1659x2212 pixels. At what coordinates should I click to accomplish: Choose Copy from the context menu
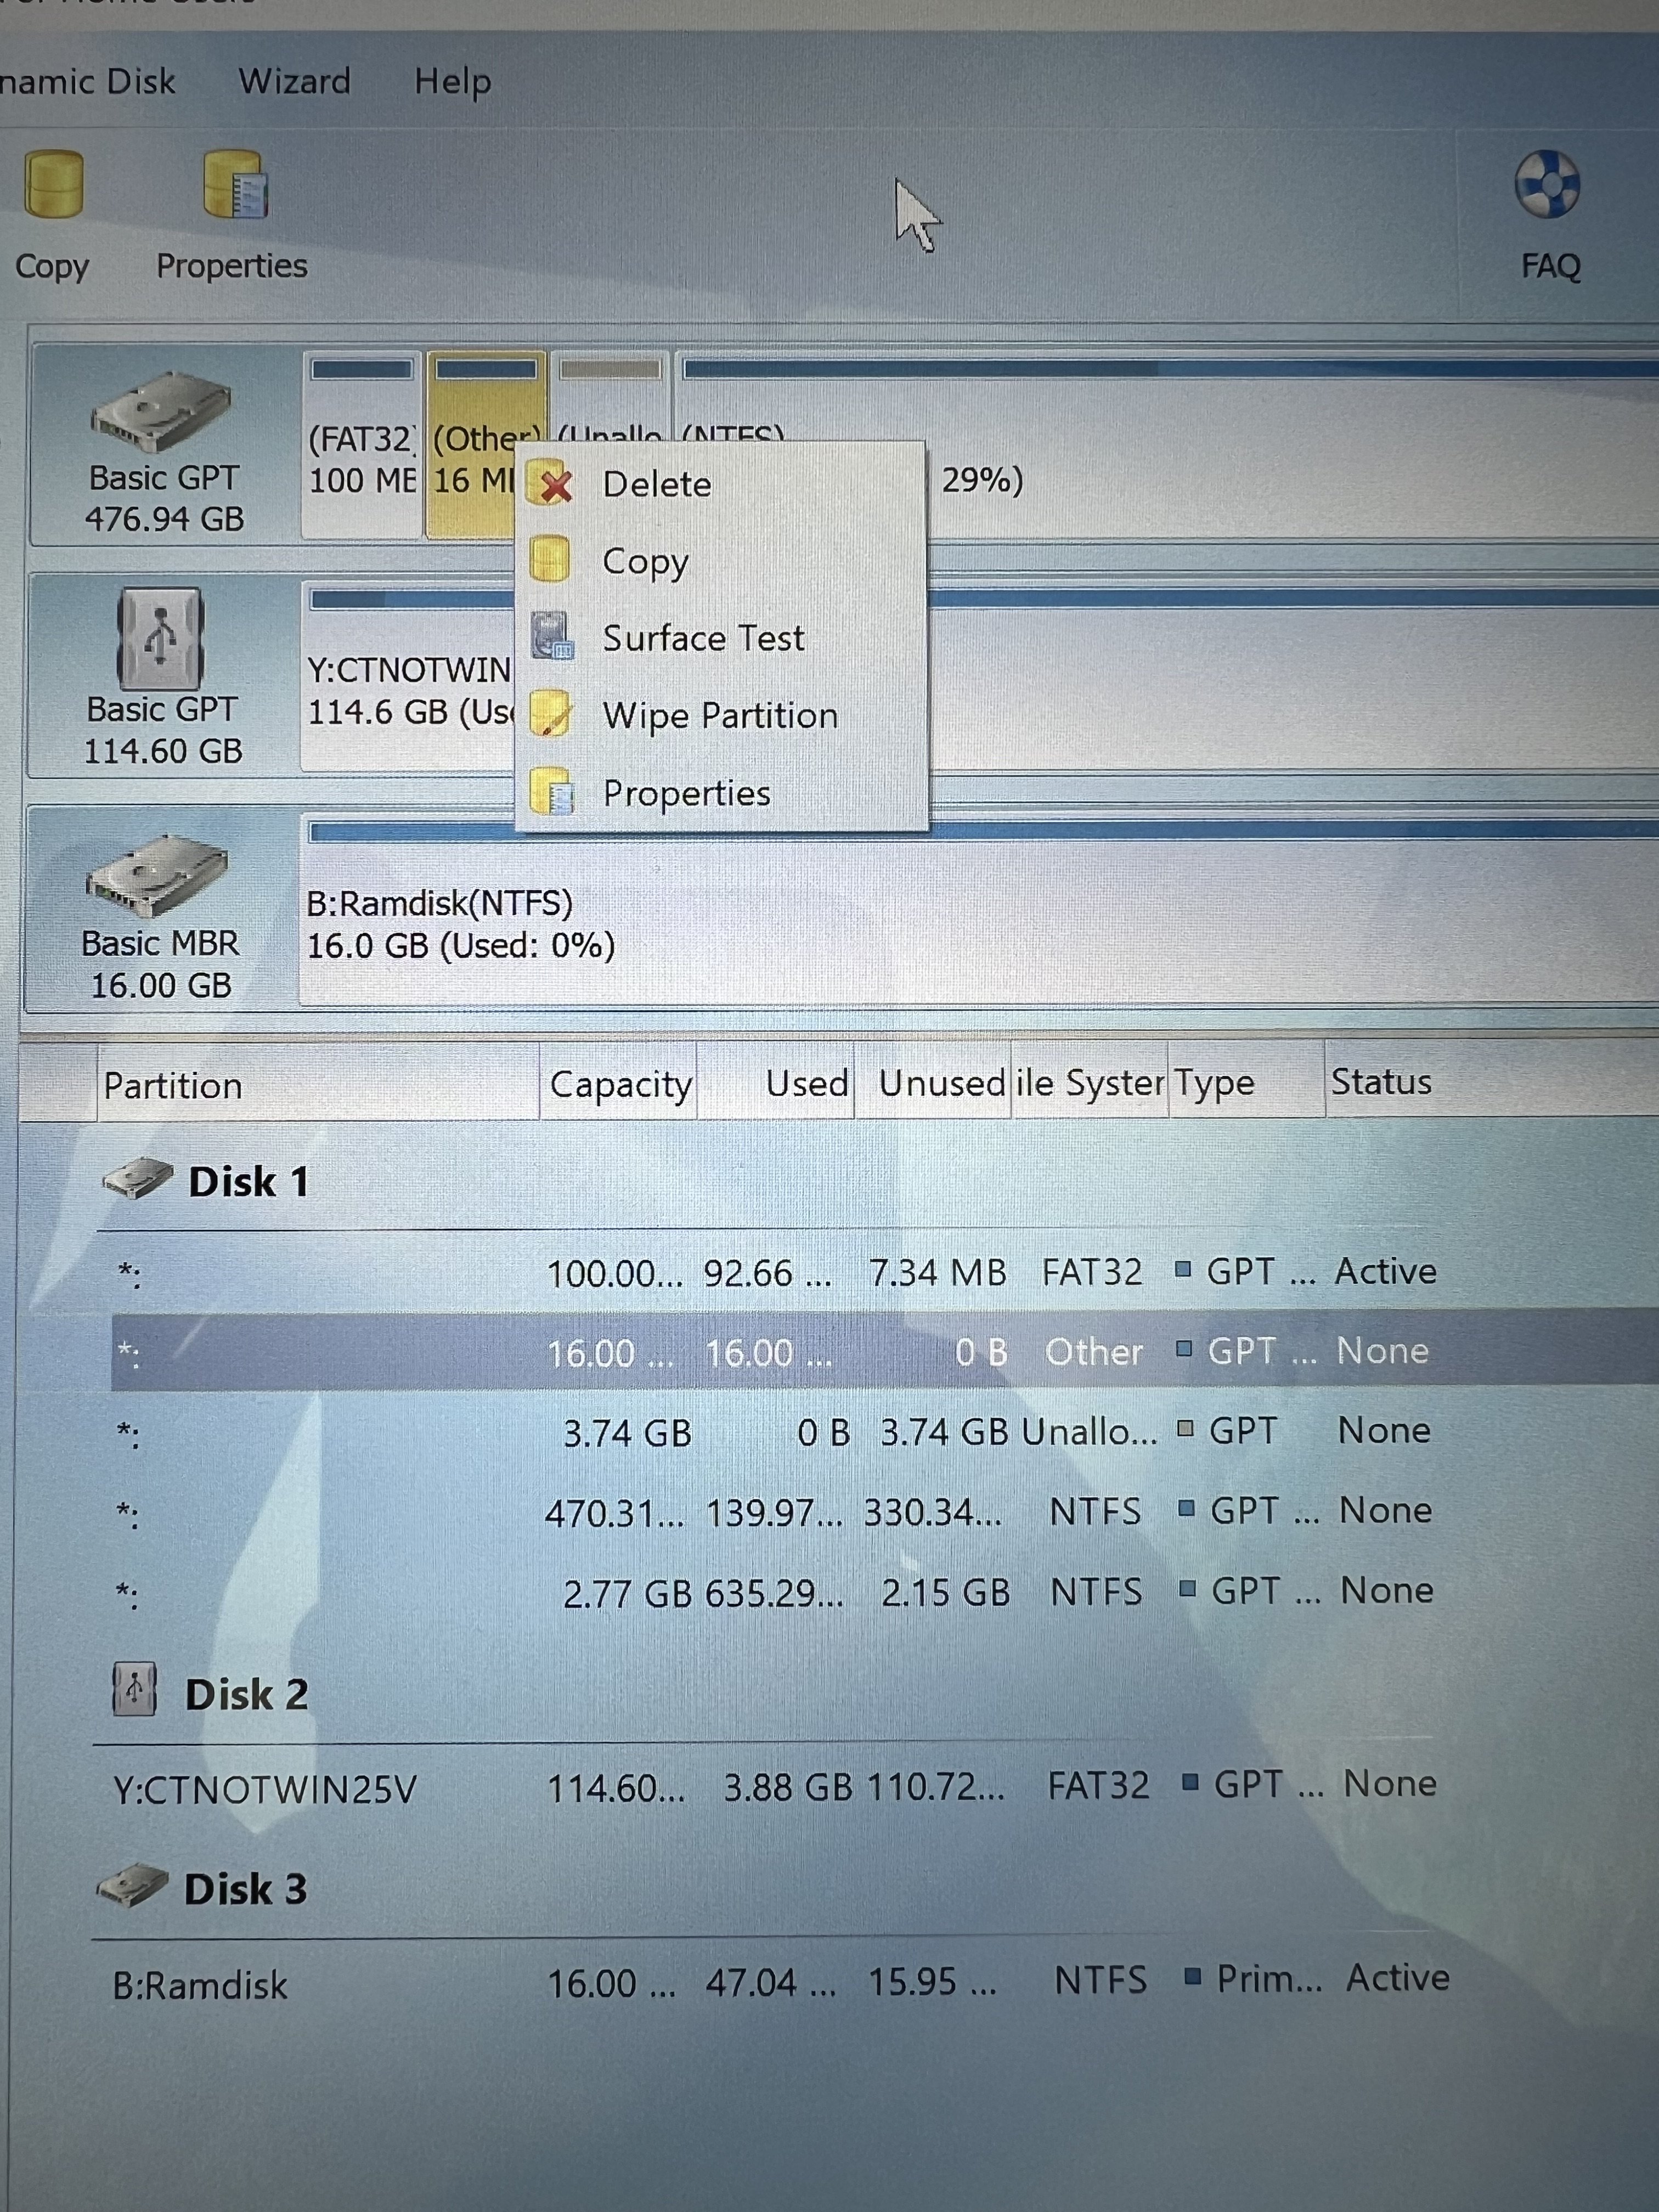pos(645,562)
